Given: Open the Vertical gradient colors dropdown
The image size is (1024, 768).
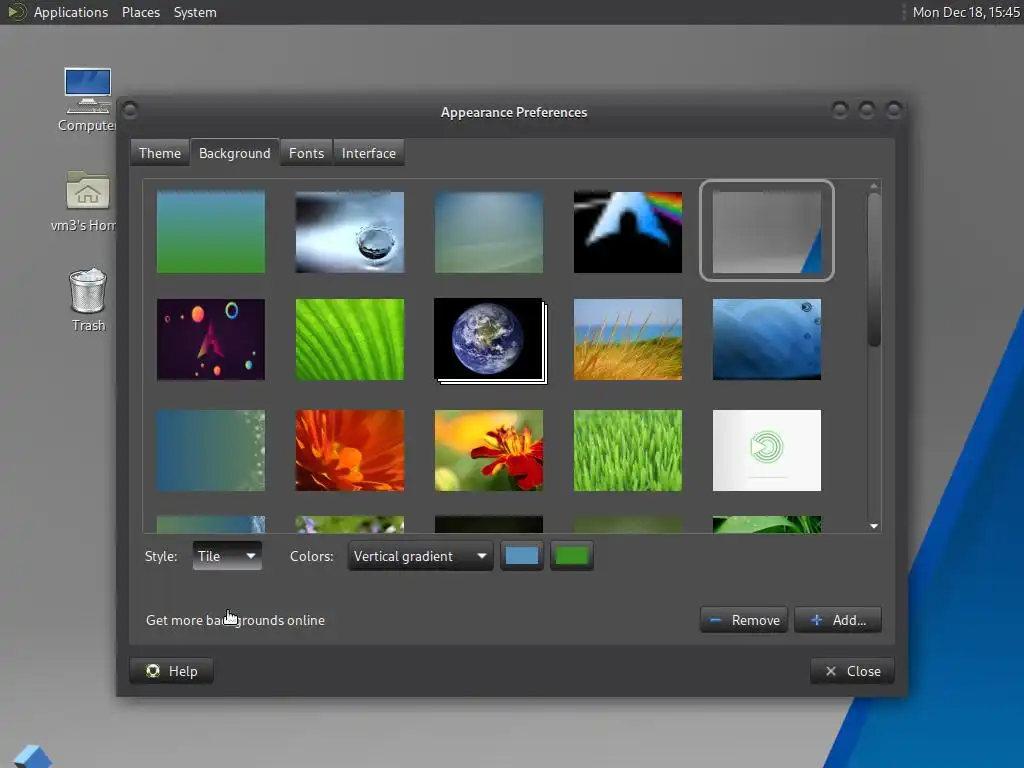Looking at the screenshot, I should tap(421, 556).
